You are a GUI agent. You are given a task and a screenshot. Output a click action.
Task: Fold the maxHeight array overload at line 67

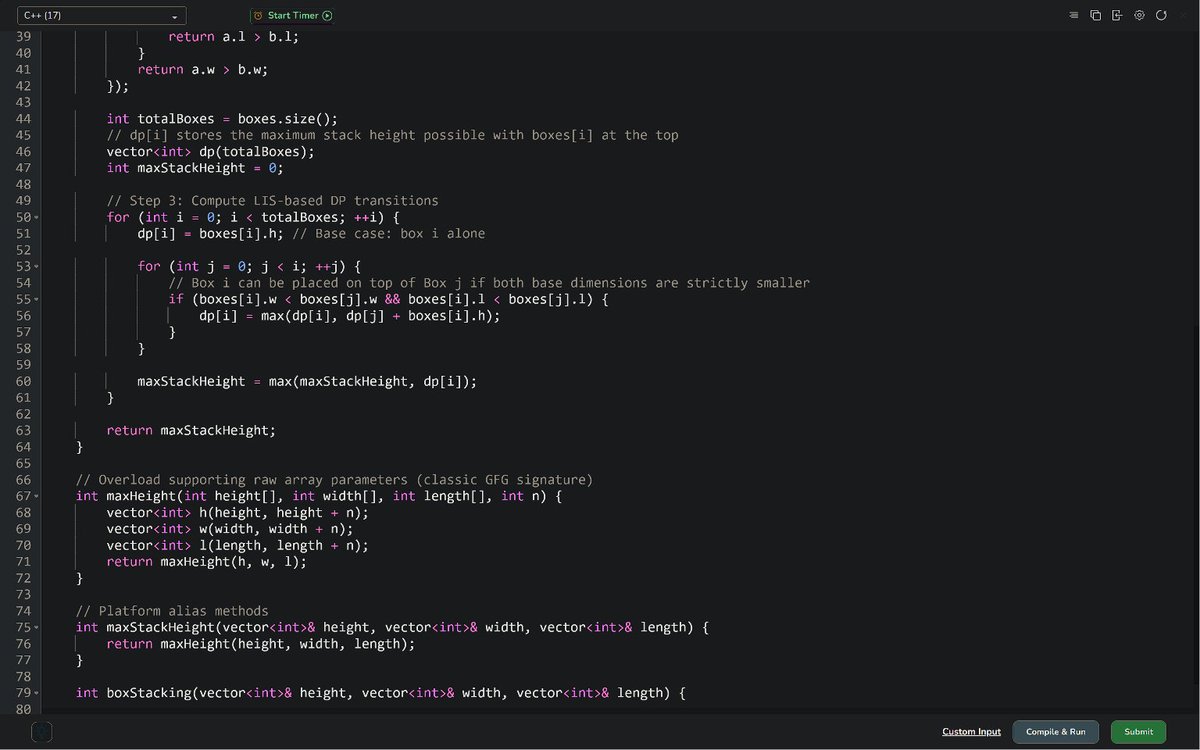click(36, 496)
